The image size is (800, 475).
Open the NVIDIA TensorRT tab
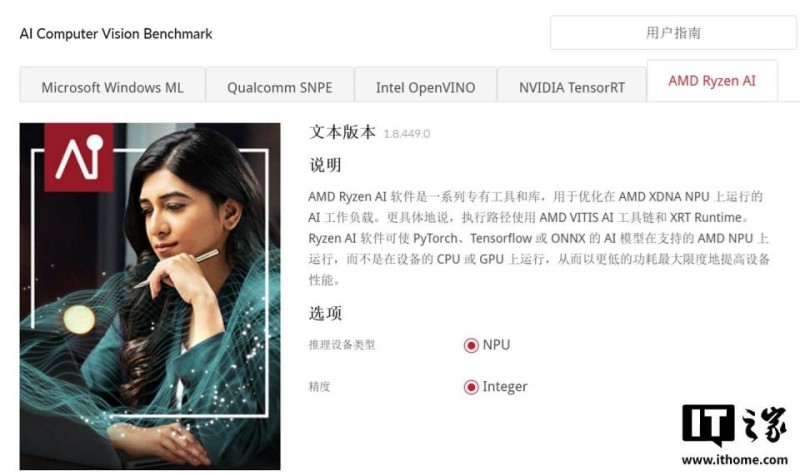[x=572, y=85]
